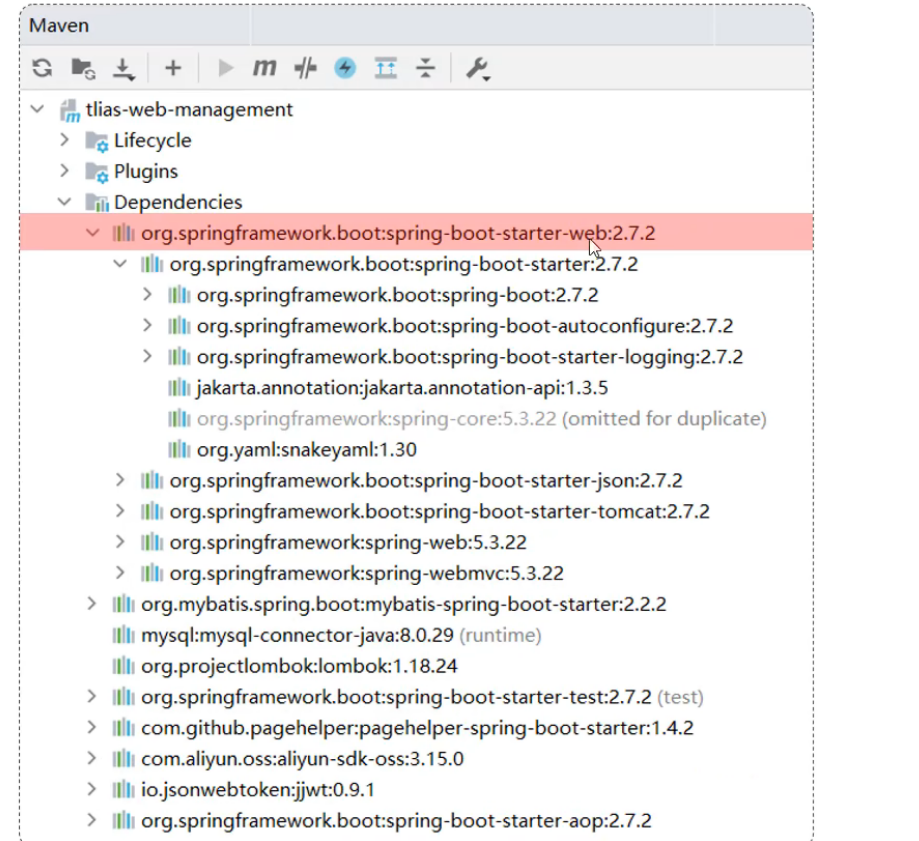Select org.projectlombok:lombok:1.18.24 dependency
This screenshot has width=919, height=841.
299,666
